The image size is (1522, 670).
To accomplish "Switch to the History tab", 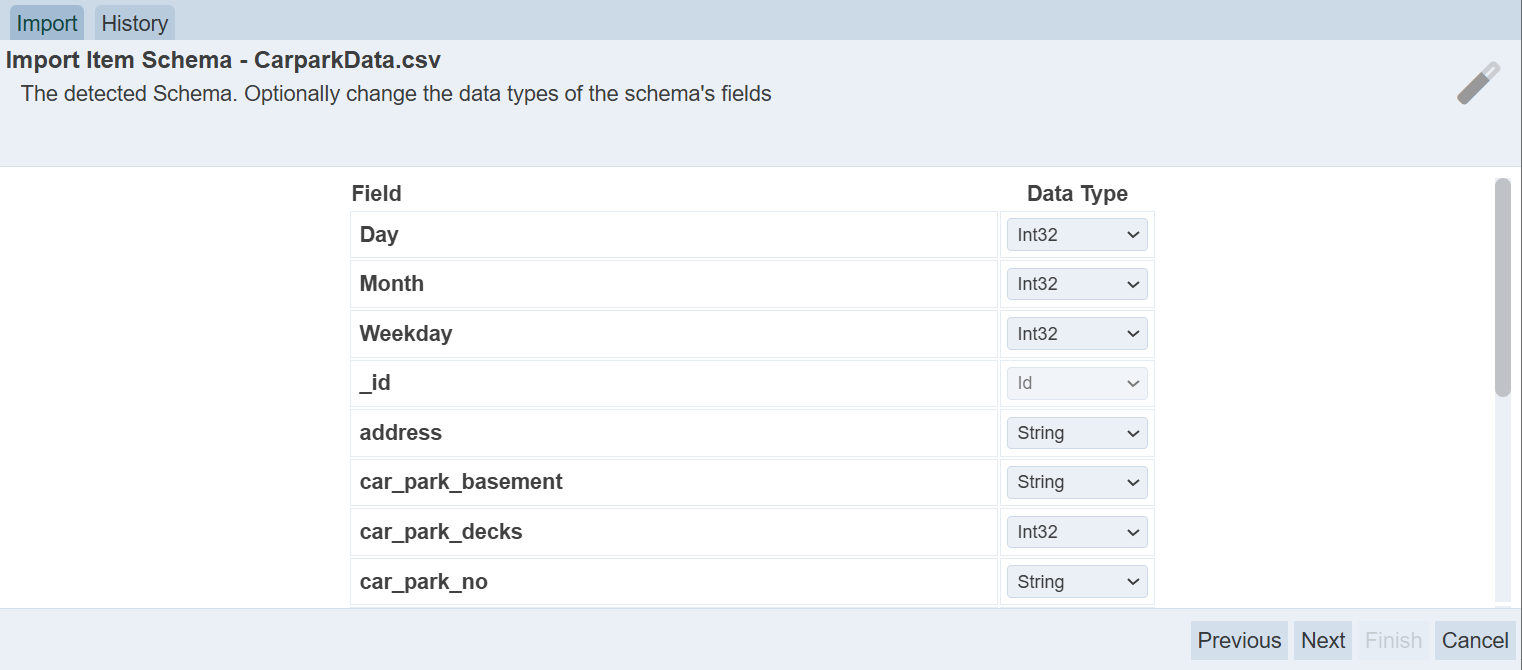I will (134, 23).
